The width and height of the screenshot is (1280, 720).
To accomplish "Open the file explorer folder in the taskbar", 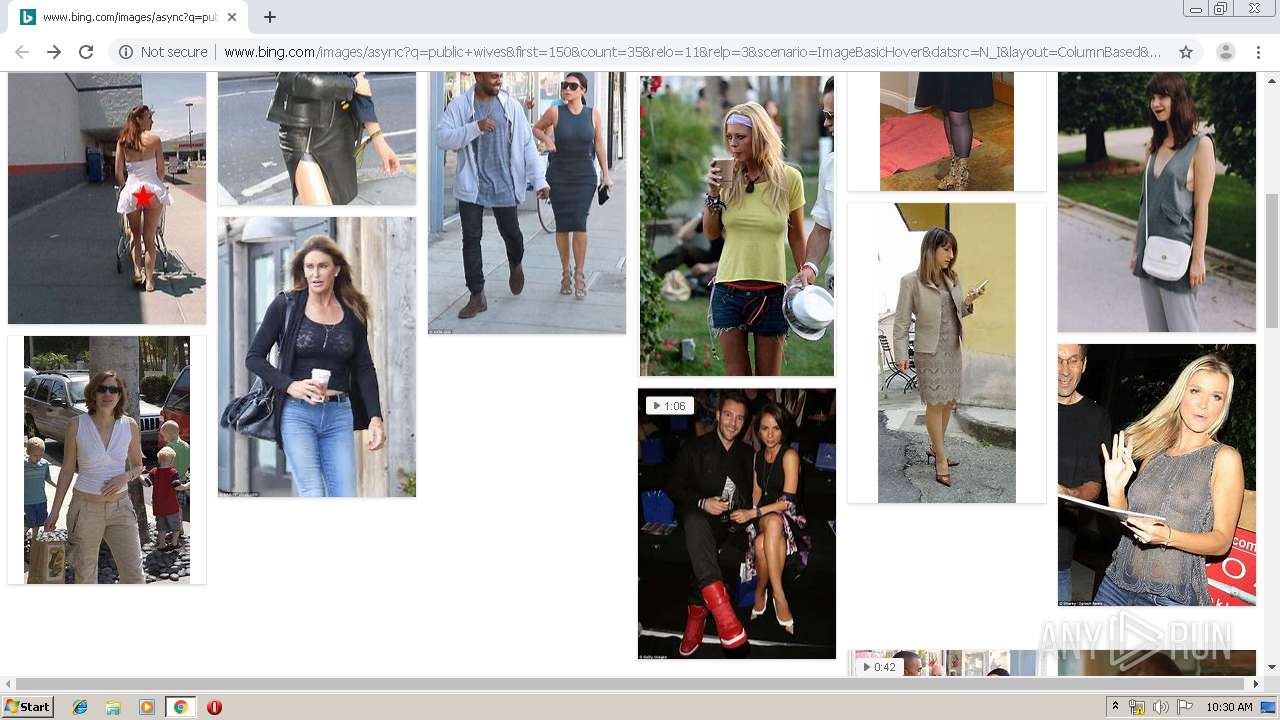I will point(113,707).
